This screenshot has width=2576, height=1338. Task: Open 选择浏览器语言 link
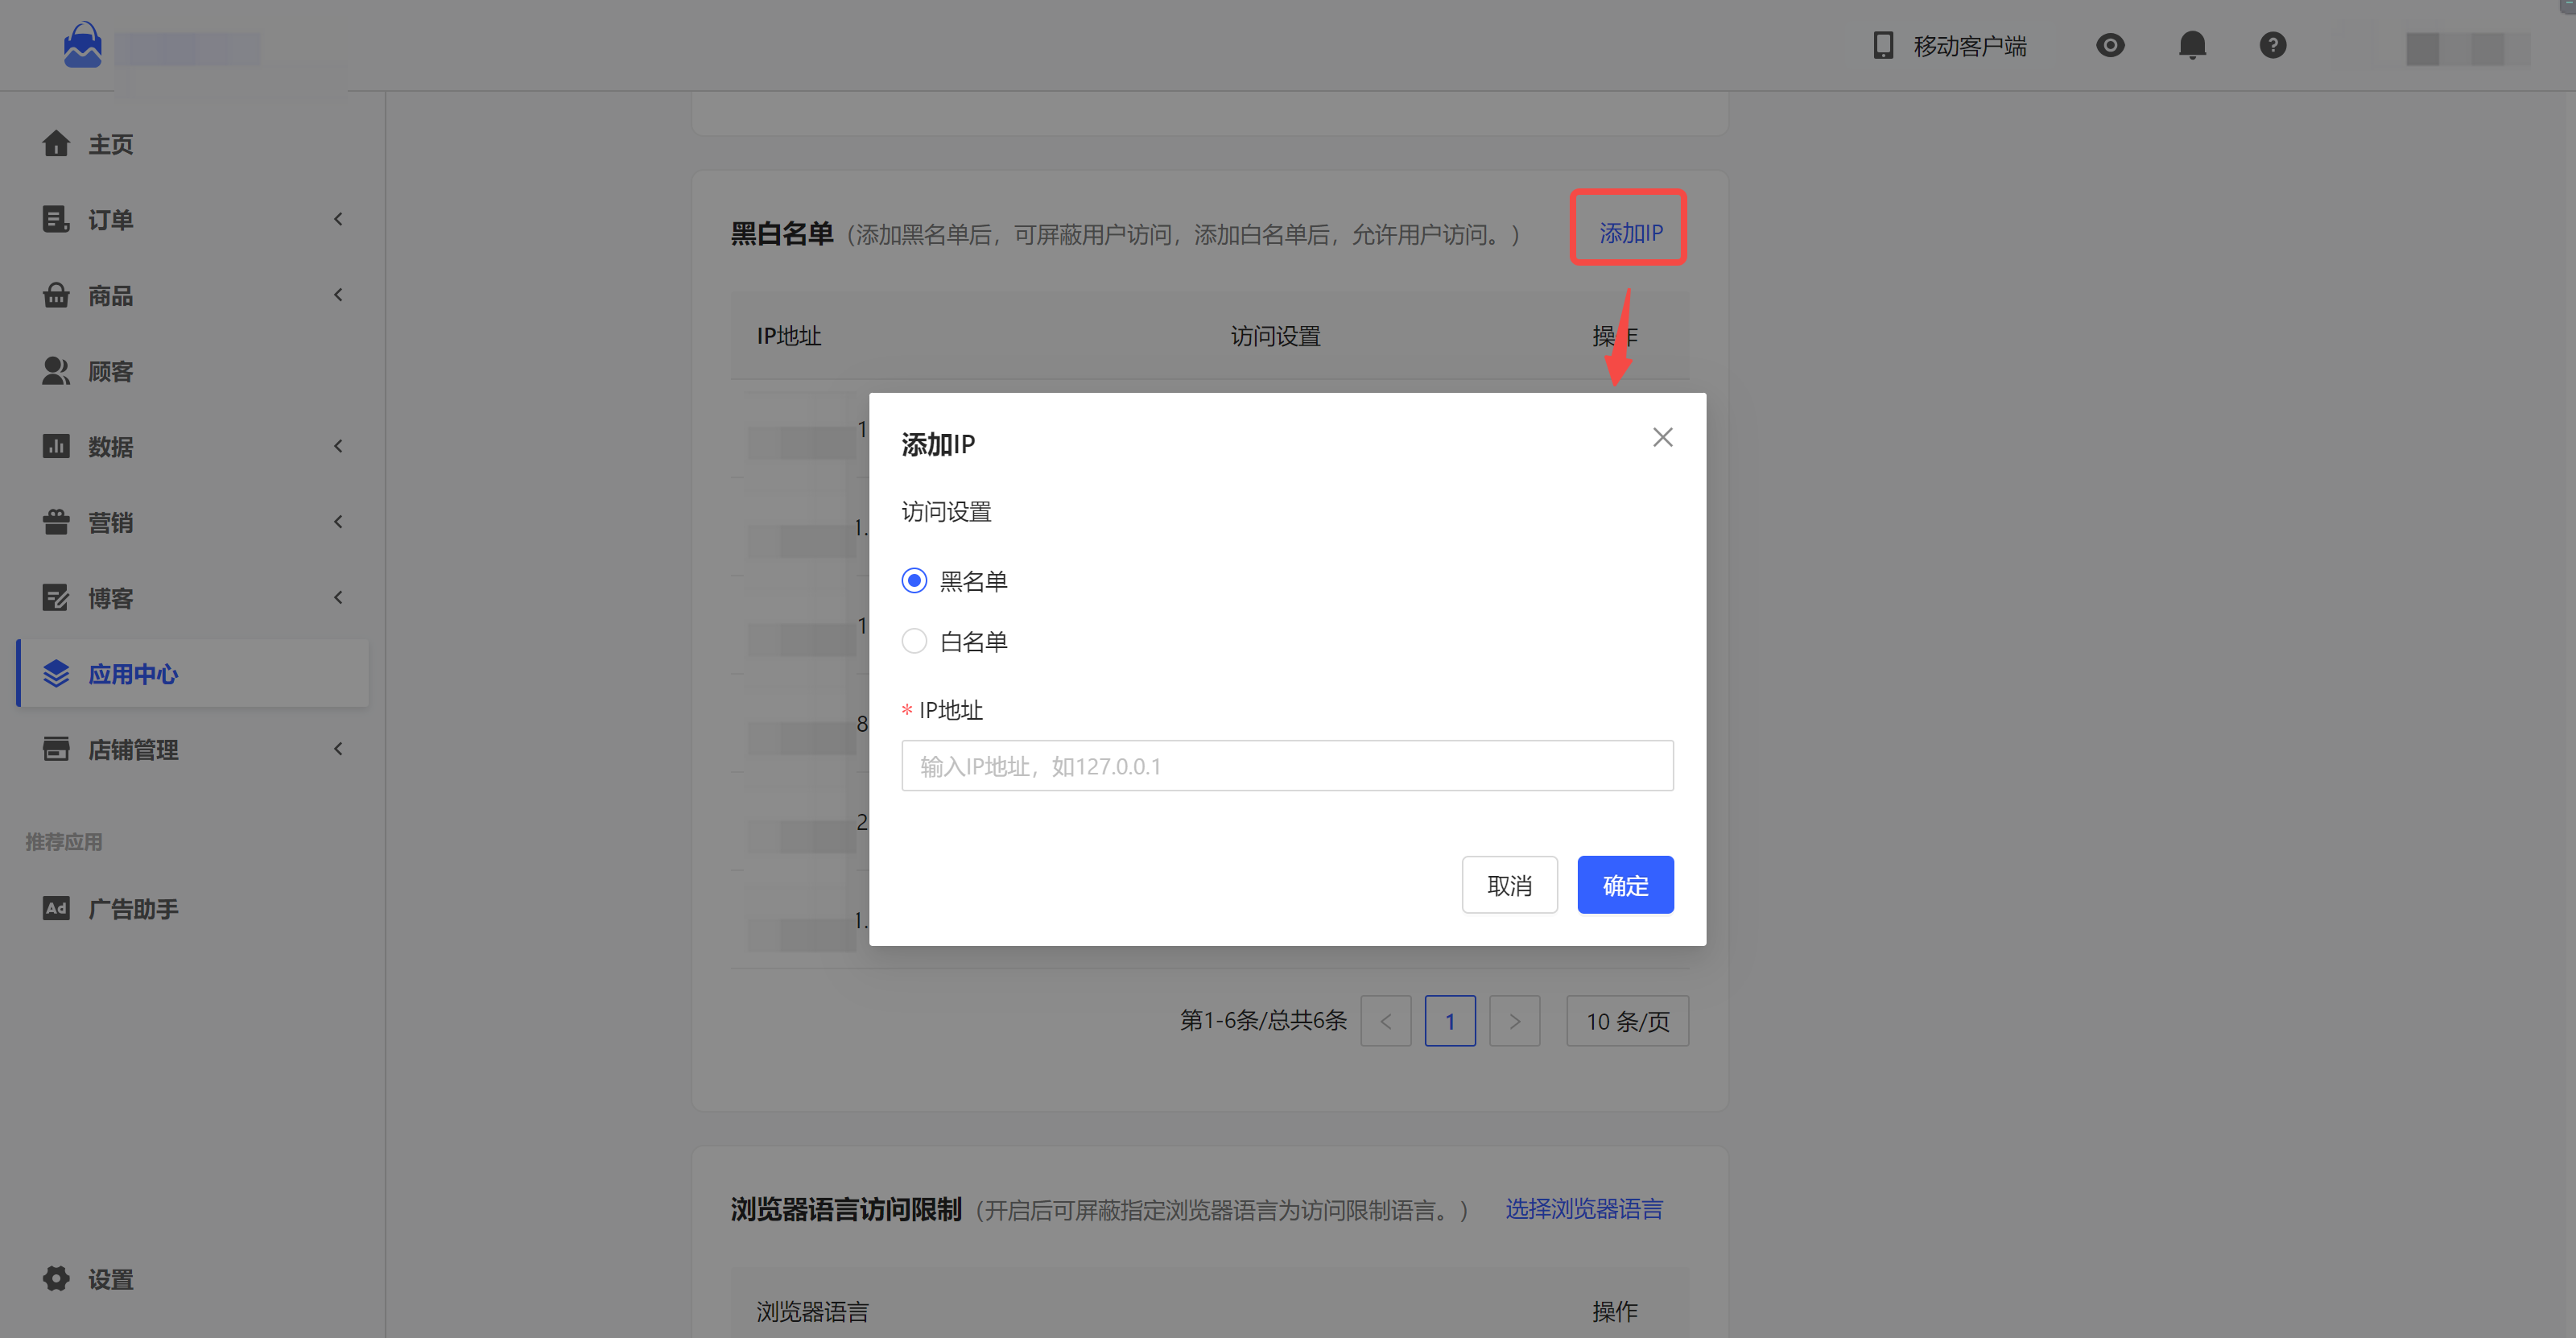[1584, 1209]
